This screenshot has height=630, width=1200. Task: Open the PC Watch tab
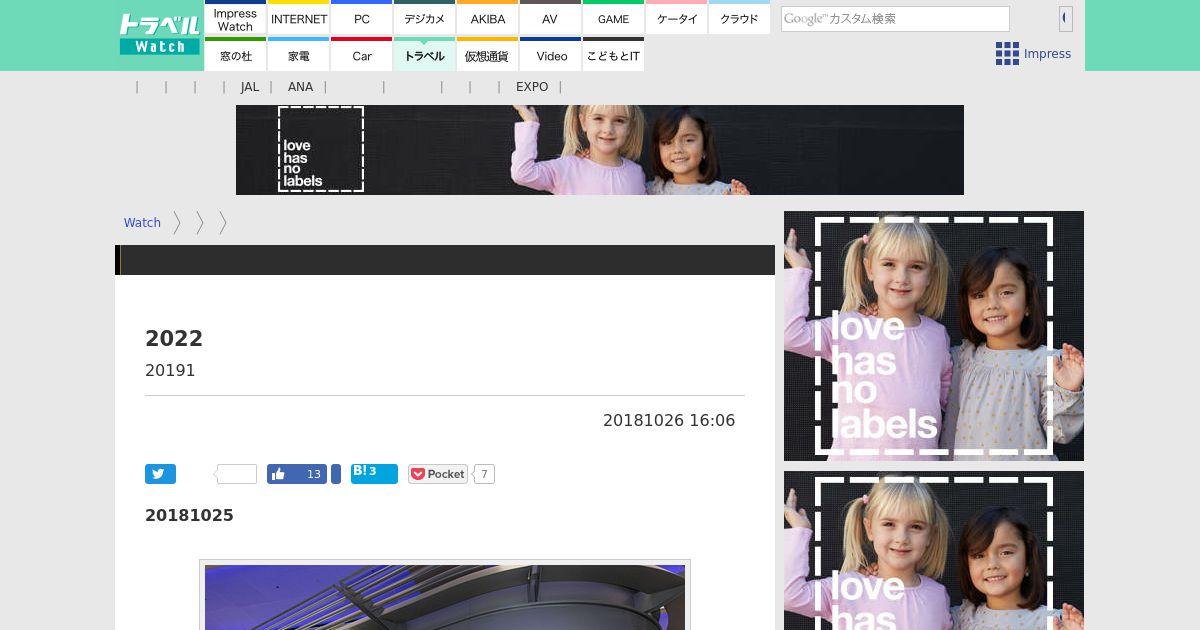tap(361, 18)
